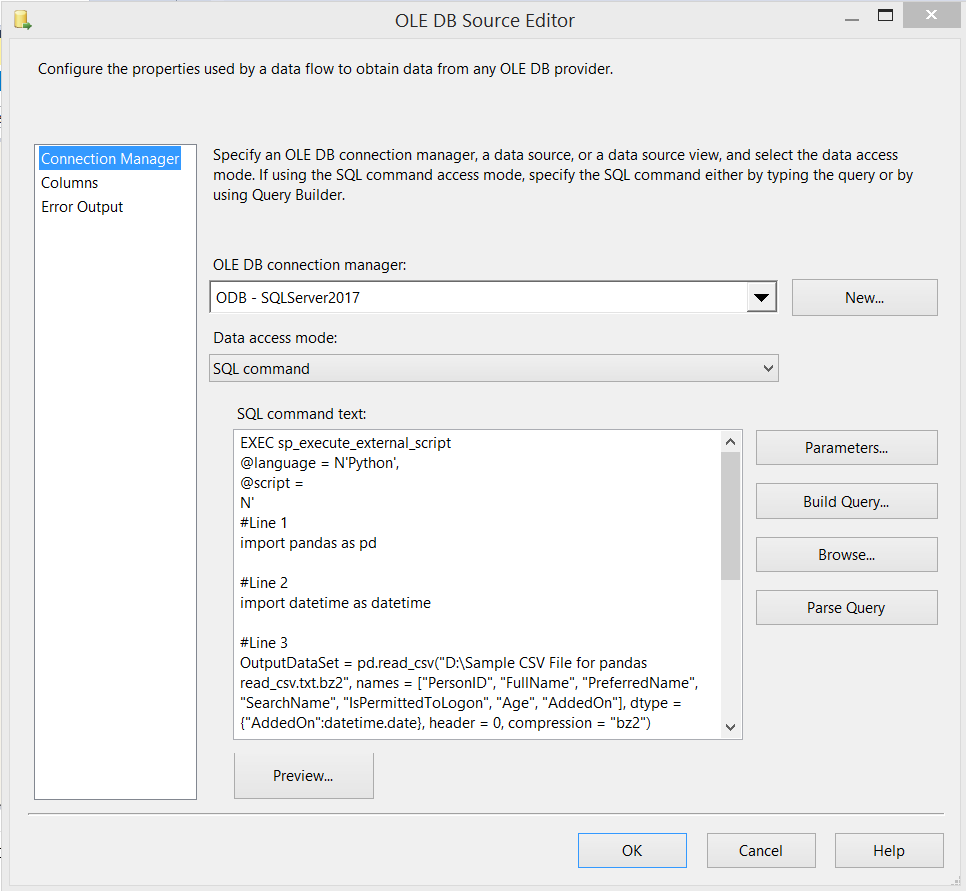This screenshot has height=891, width=966.
Task: Click inside the SQL command text box
Action: pos(477,584)
